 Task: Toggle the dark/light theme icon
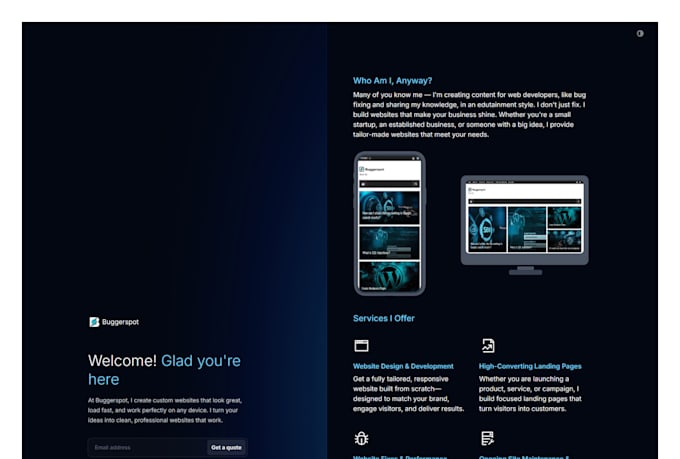click(640, 33)
